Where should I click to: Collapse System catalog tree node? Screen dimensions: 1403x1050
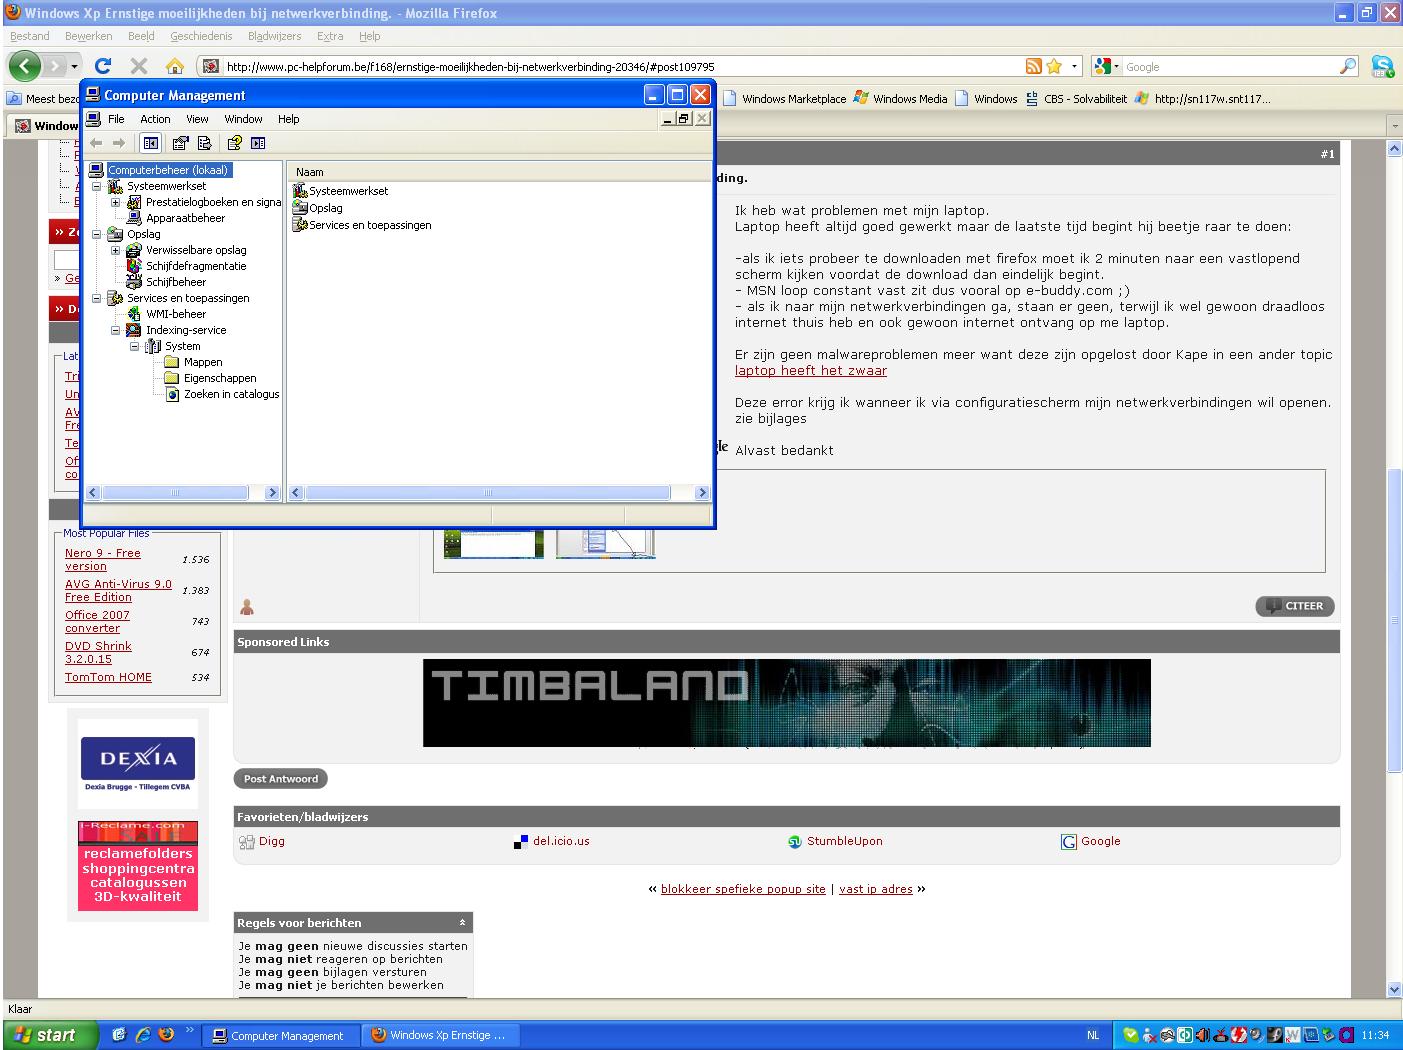(x=135, y=346)
